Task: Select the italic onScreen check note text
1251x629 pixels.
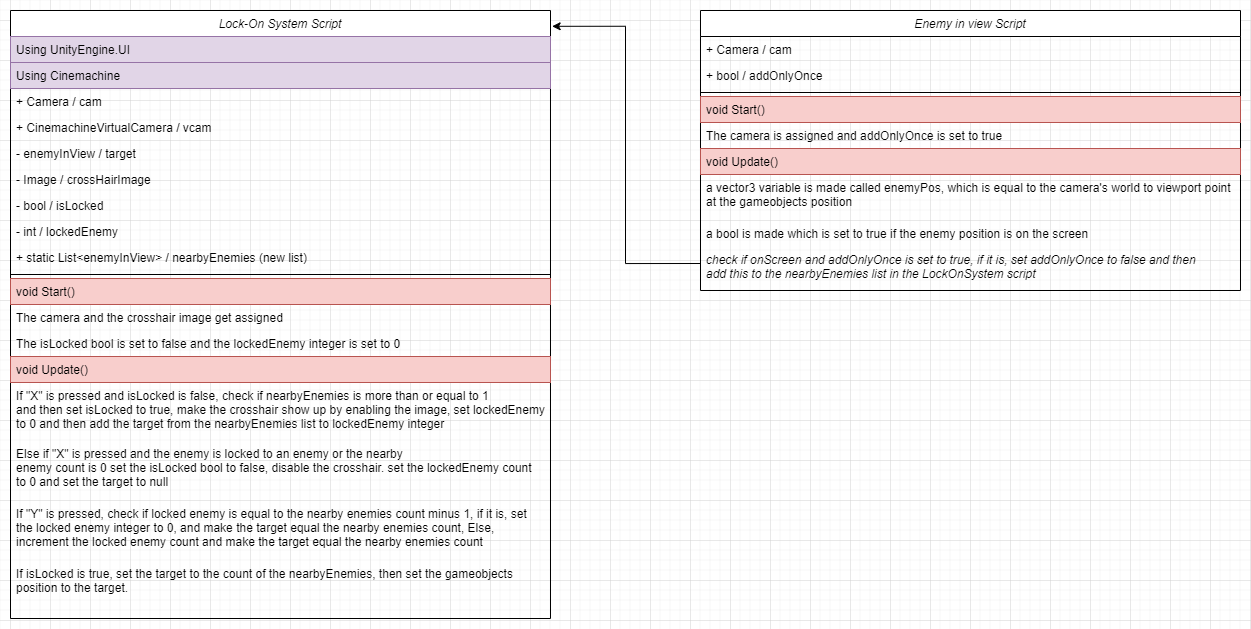Action: coord(970,266)
